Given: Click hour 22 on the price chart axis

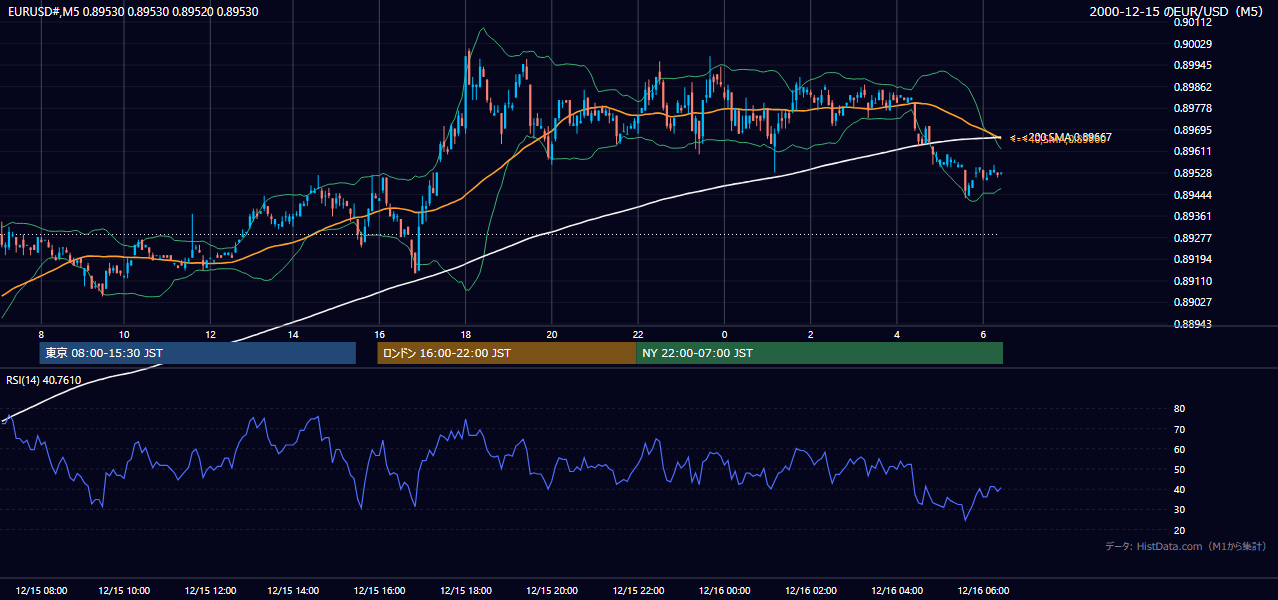Looking at the screenshot, I should pos(638,334).
